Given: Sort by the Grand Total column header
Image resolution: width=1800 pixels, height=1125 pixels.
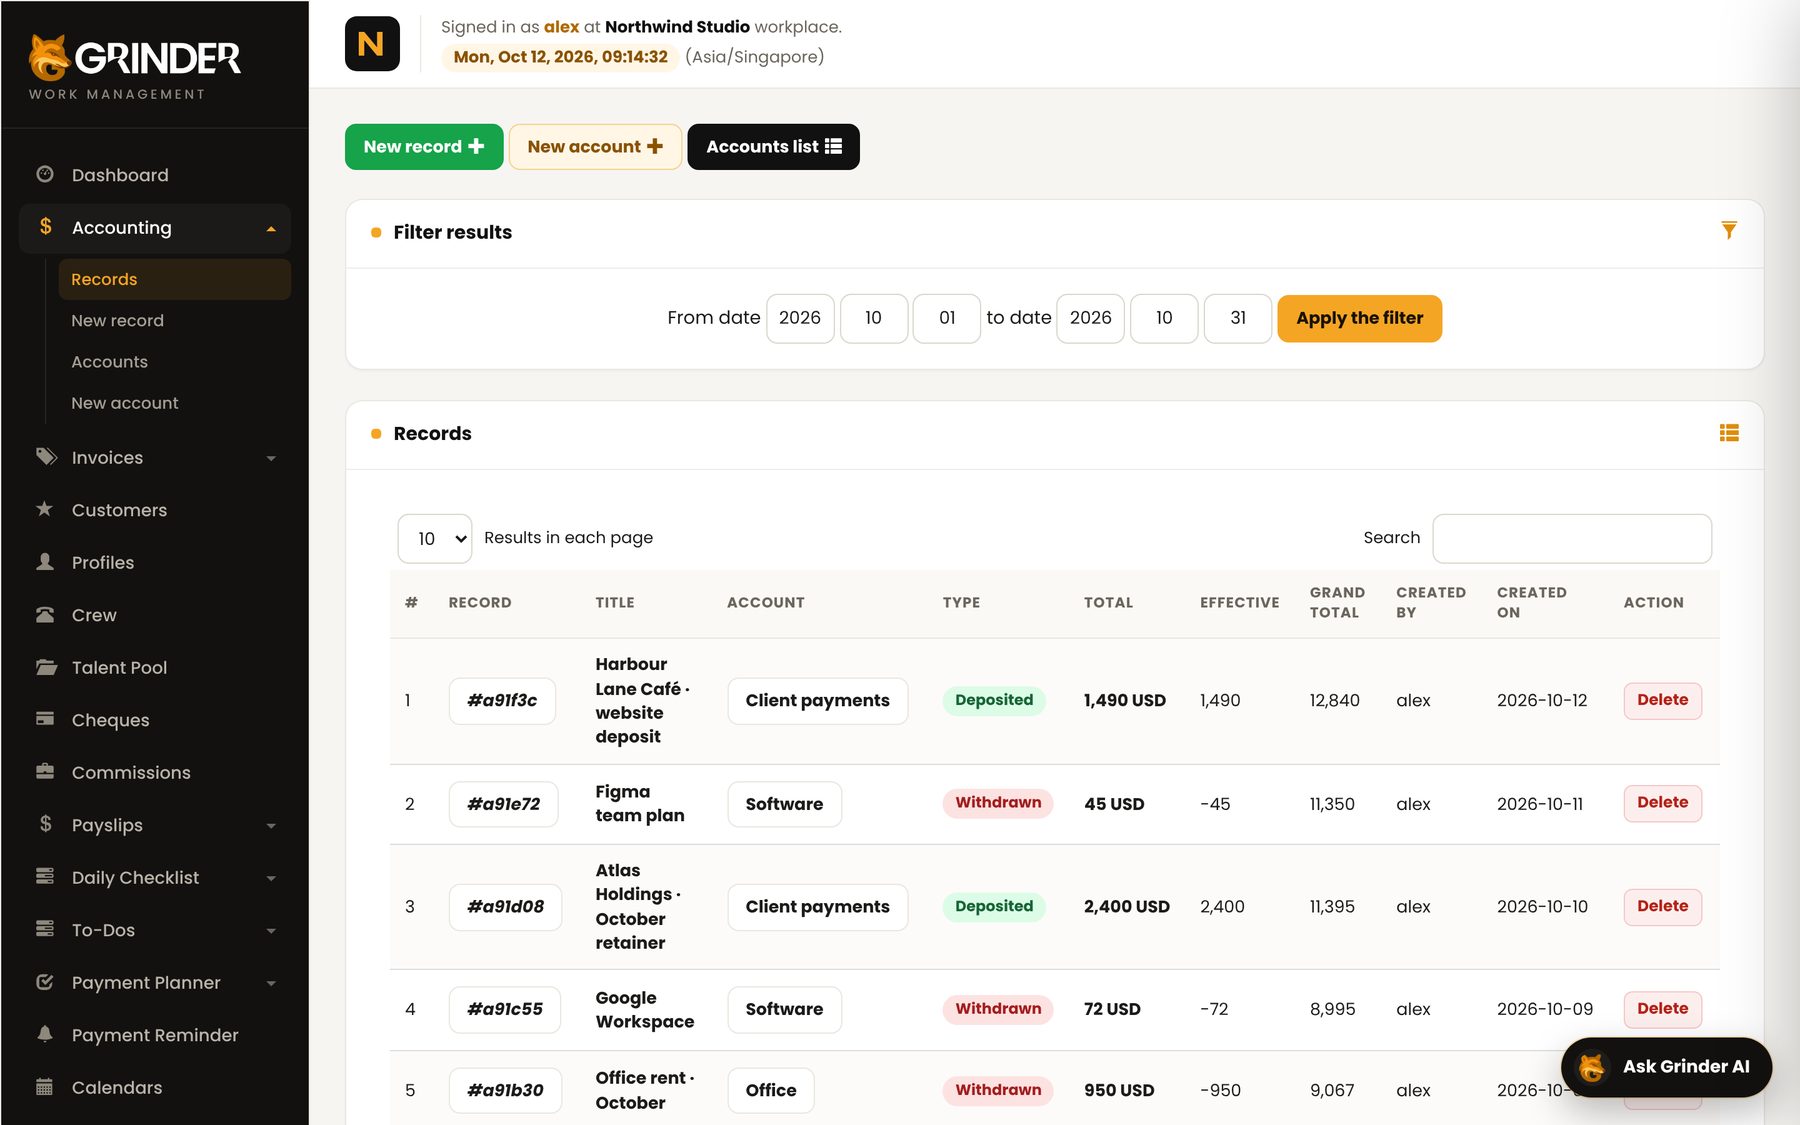Looking at the screenshot, I should pyautogui.click(x=1337, y=602).
